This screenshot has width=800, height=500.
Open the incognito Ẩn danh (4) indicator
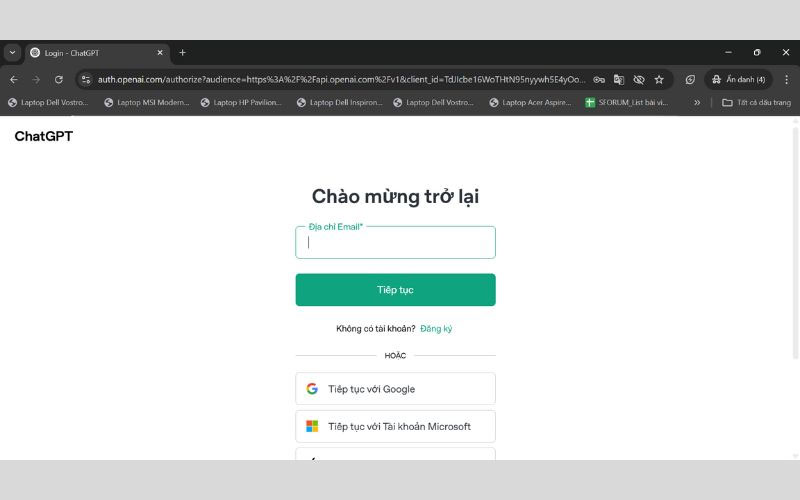738,80
